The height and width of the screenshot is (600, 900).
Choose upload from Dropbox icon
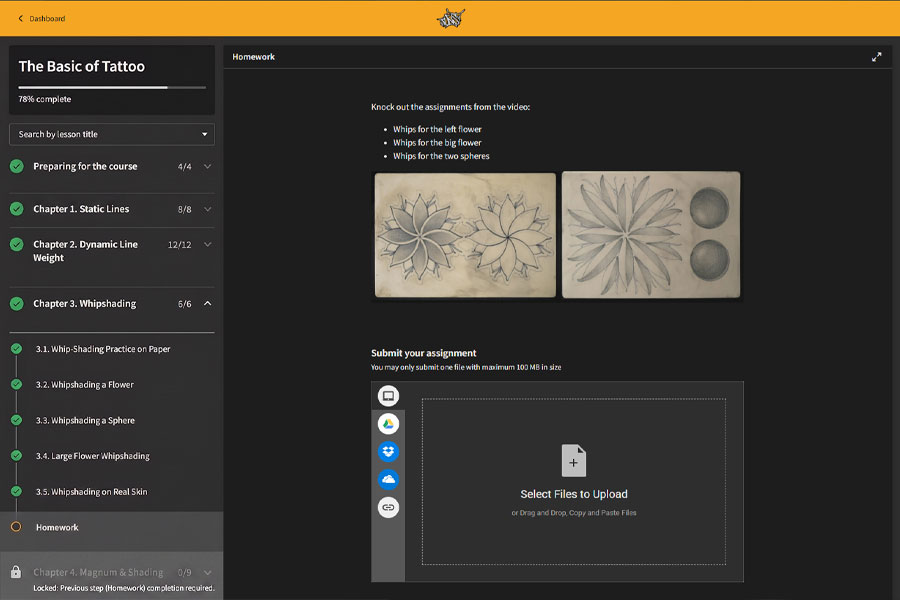tap(389, 451)
